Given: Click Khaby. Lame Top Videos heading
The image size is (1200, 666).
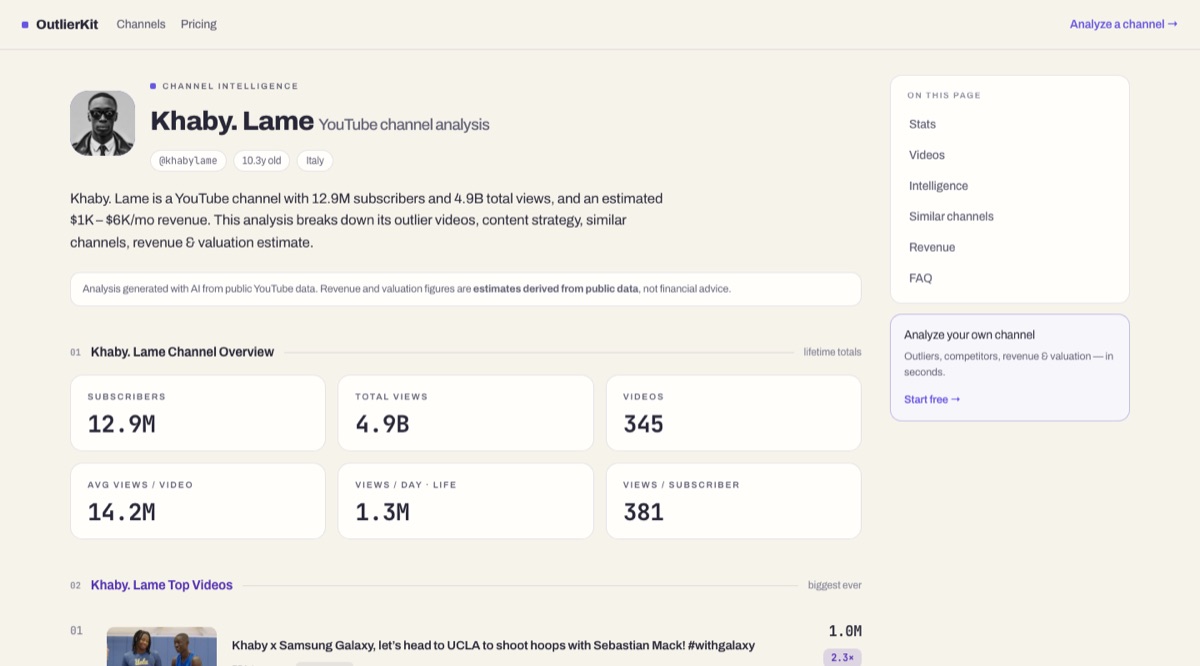Looking at the screenshot, I should [x=162, y=585].
